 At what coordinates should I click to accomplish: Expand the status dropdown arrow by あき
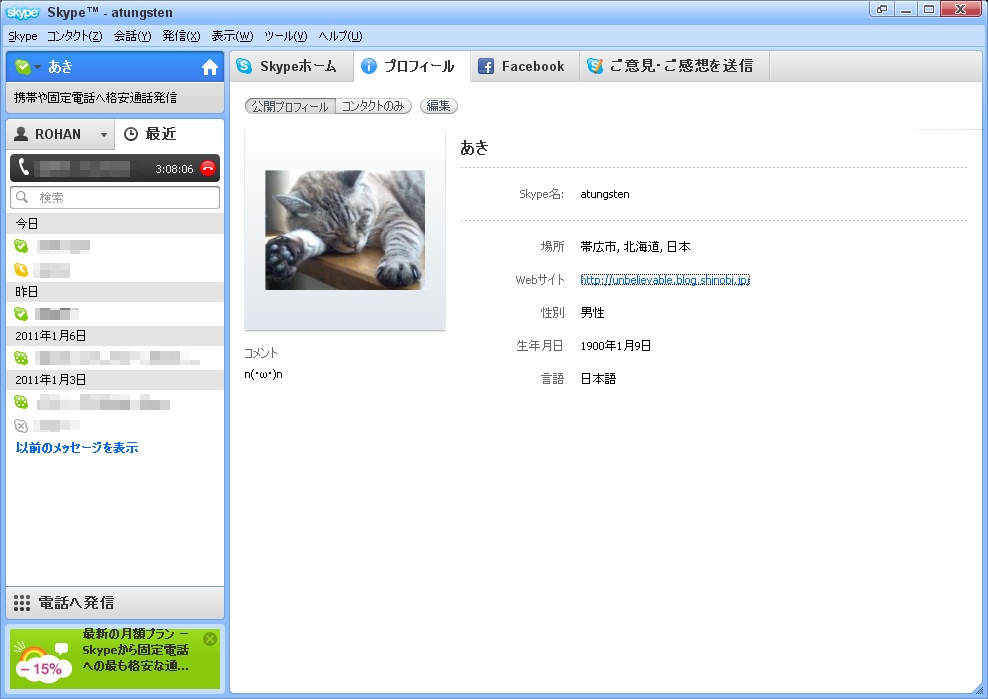pos(38,67)
